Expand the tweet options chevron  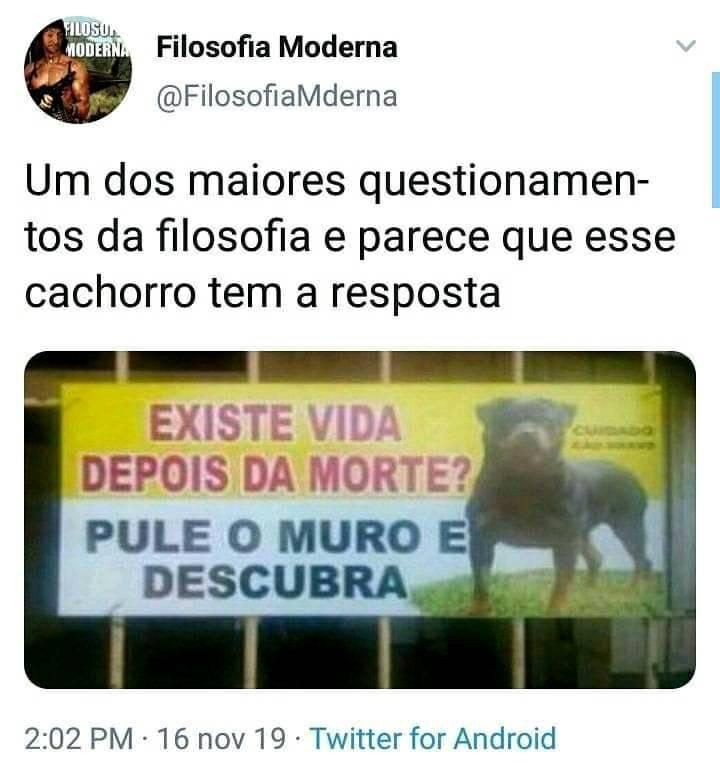coord(685,46)
